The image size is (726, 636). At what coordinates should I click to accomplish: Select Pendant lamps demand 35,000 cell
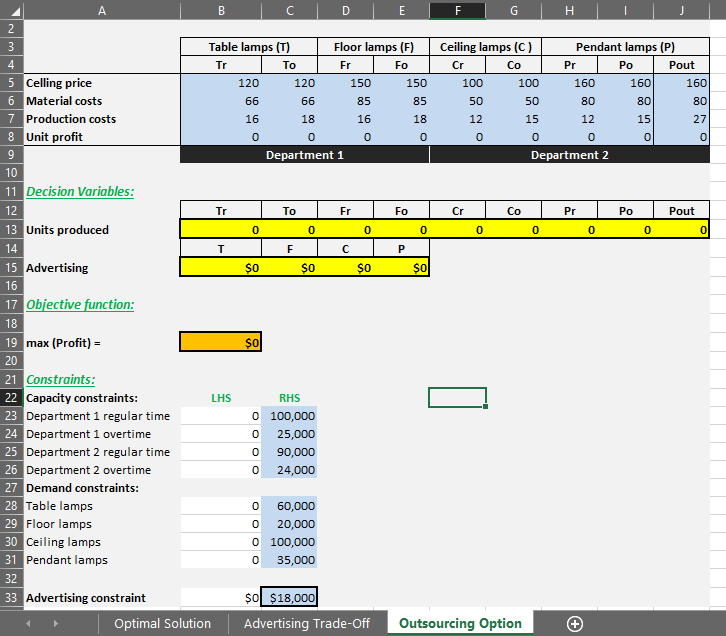tap(289, 560)
